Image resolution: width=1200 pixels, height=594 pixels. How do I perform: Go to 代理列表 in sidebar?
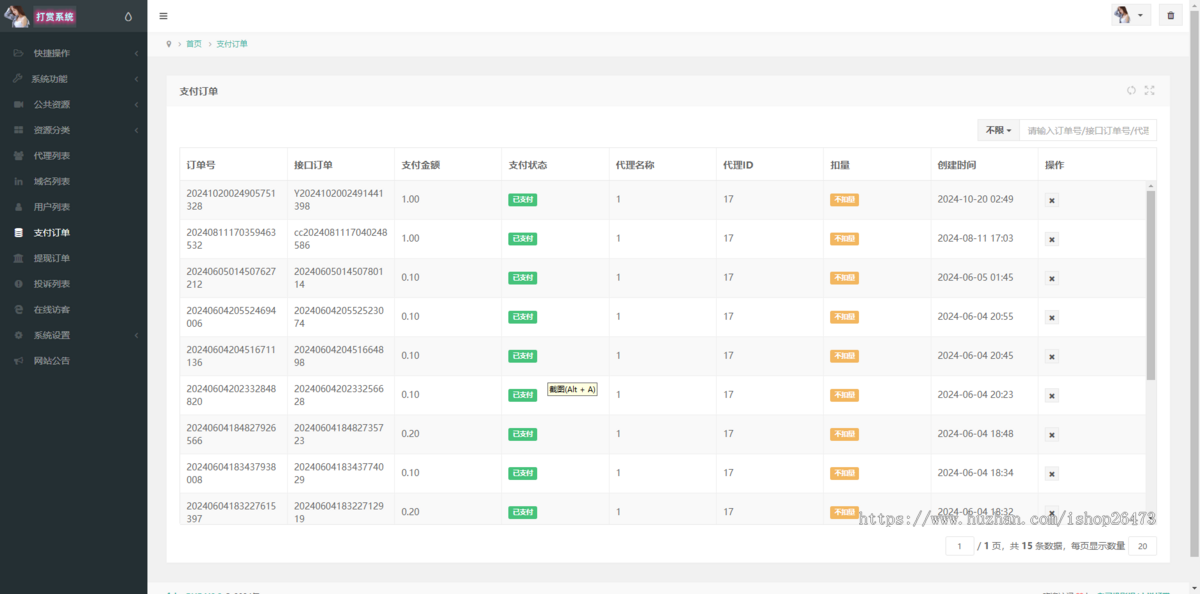74,156
